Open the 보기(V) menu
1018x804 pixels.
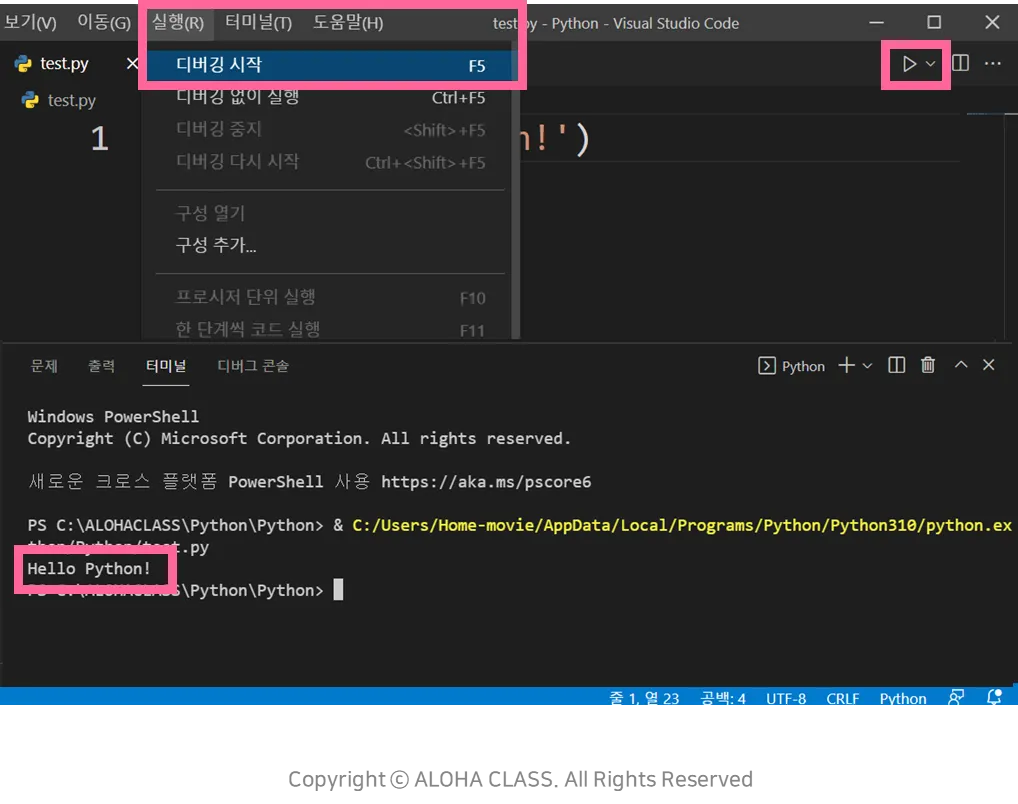pyautogui.click(x=31, y=23)
